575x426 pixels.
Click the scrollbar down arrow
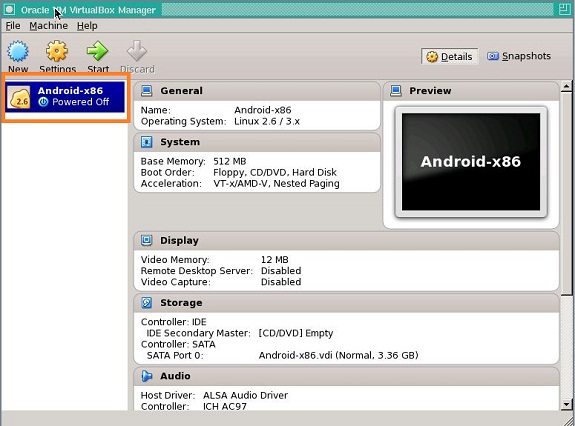(567, 405)
